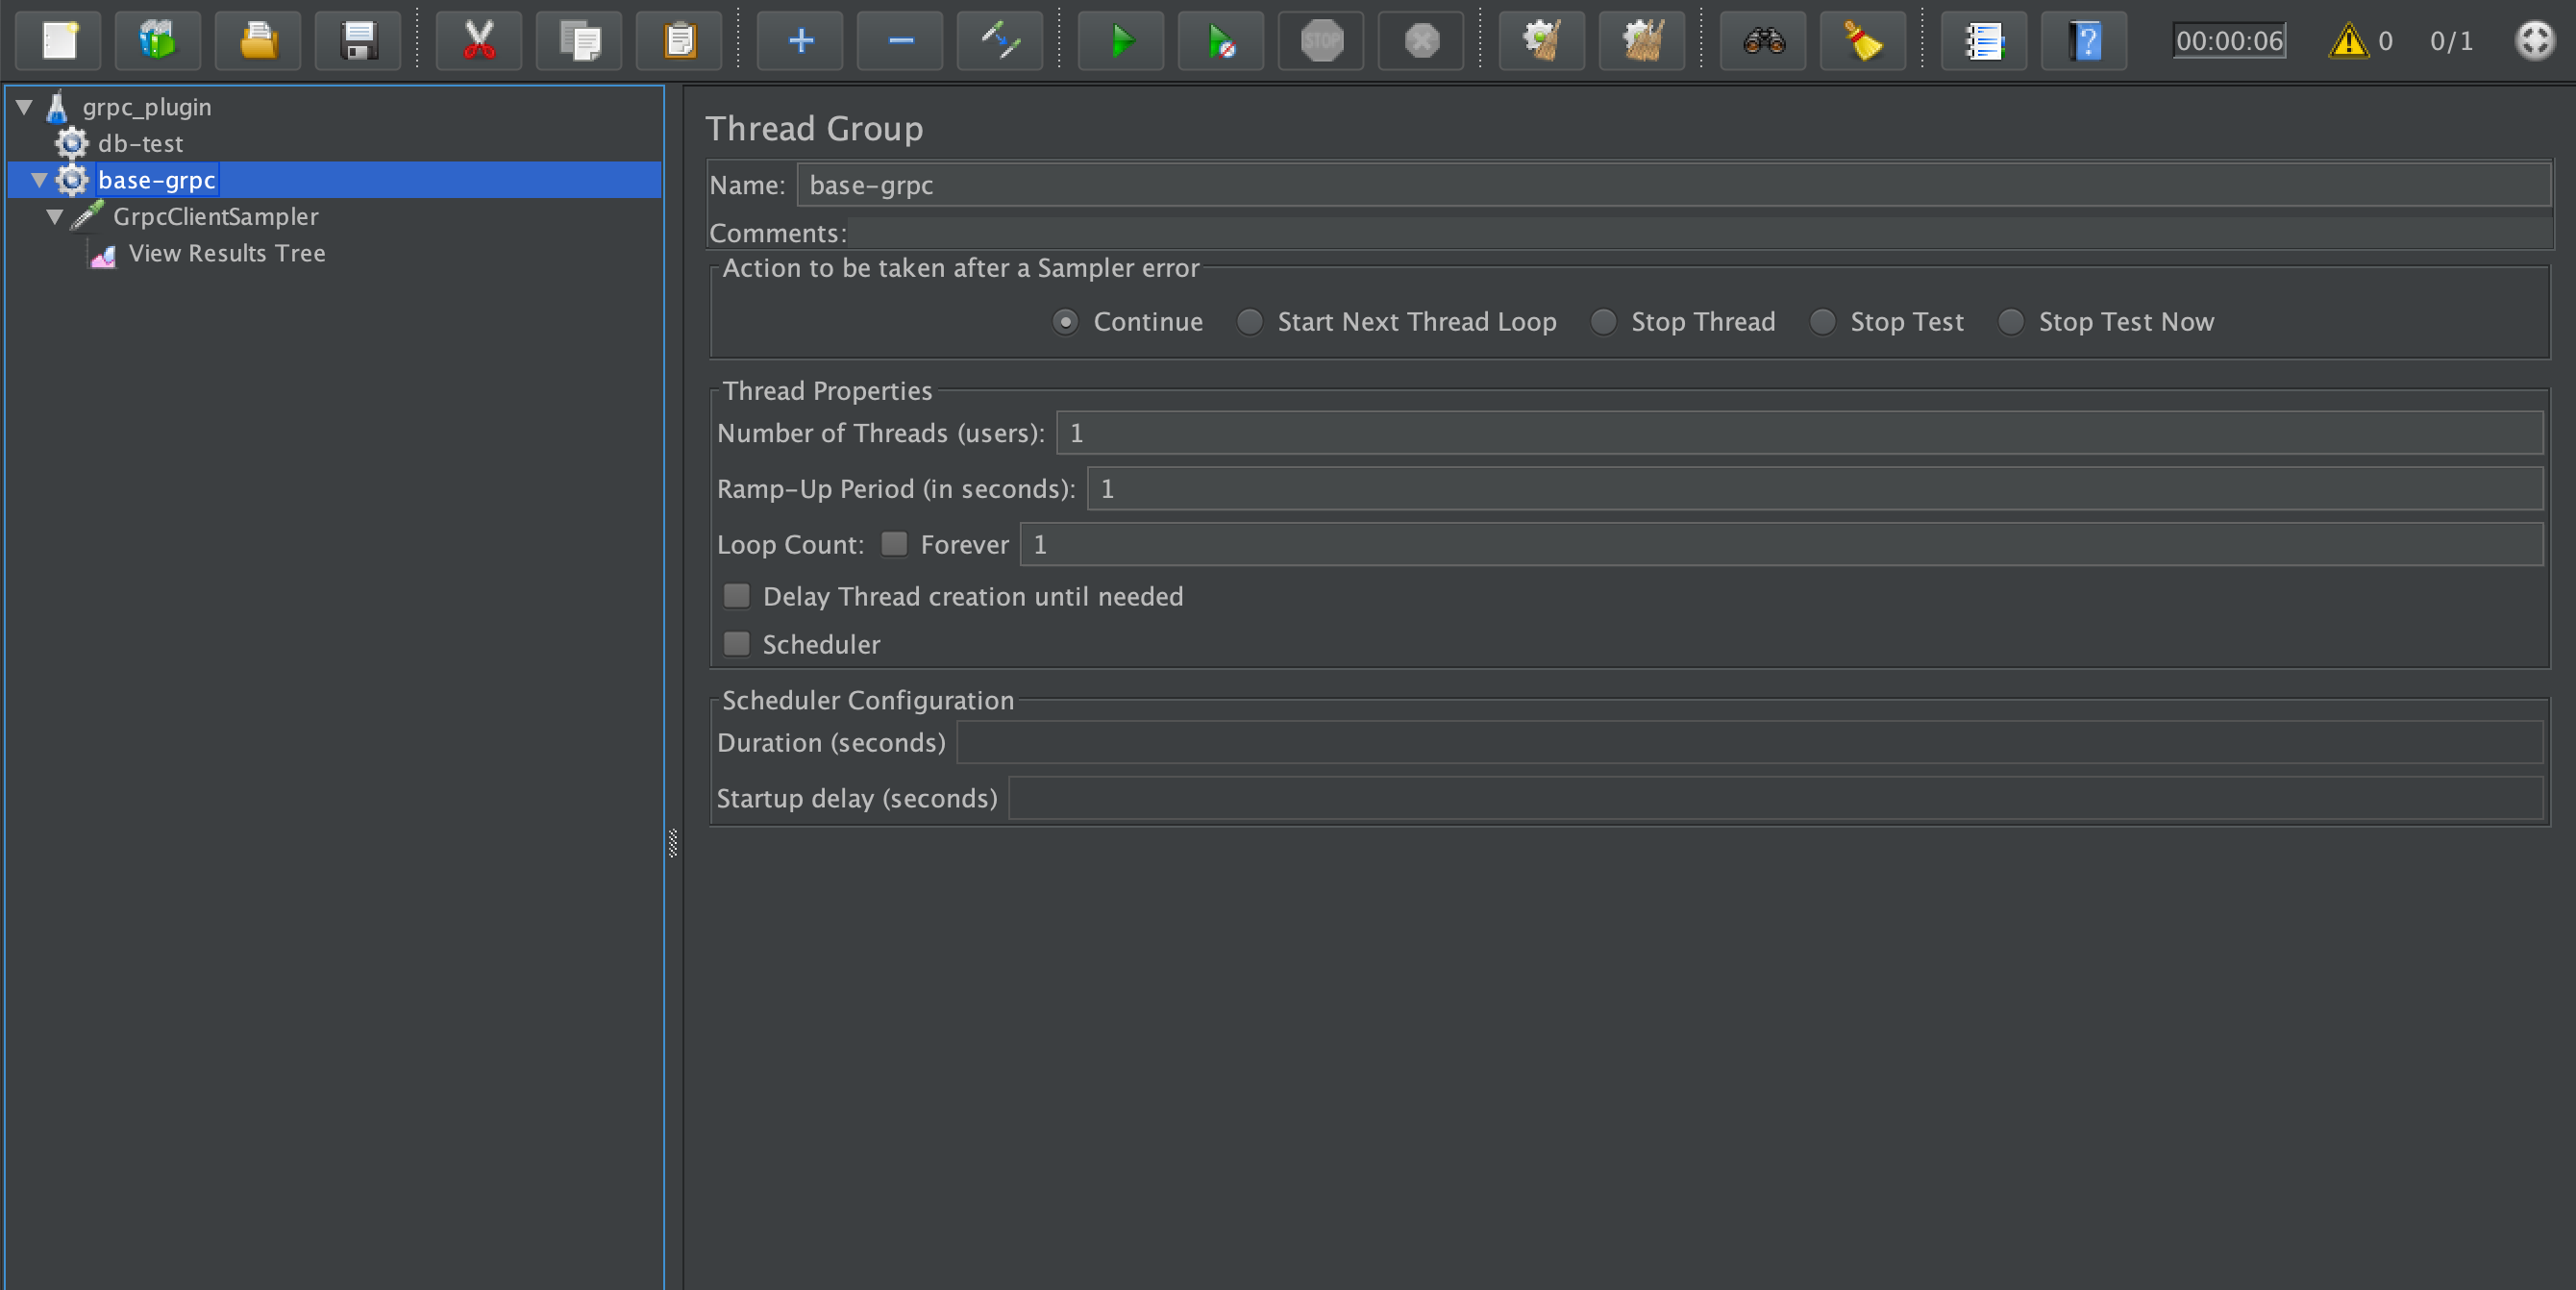Select the Stop Test Now radio option
Image resolution: width=2576 pixels, height=1290 pixels.
2010,322
